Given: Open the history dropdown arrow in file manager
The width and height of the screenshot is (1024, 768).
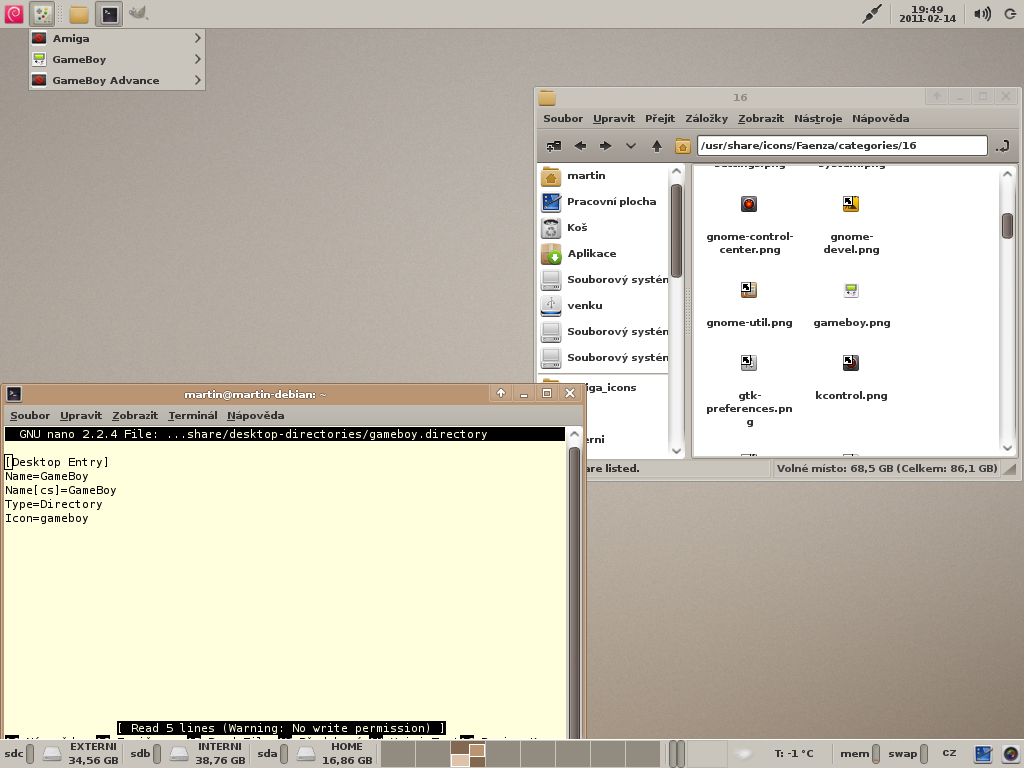Looking at the screenshot, I should [630, 146].
